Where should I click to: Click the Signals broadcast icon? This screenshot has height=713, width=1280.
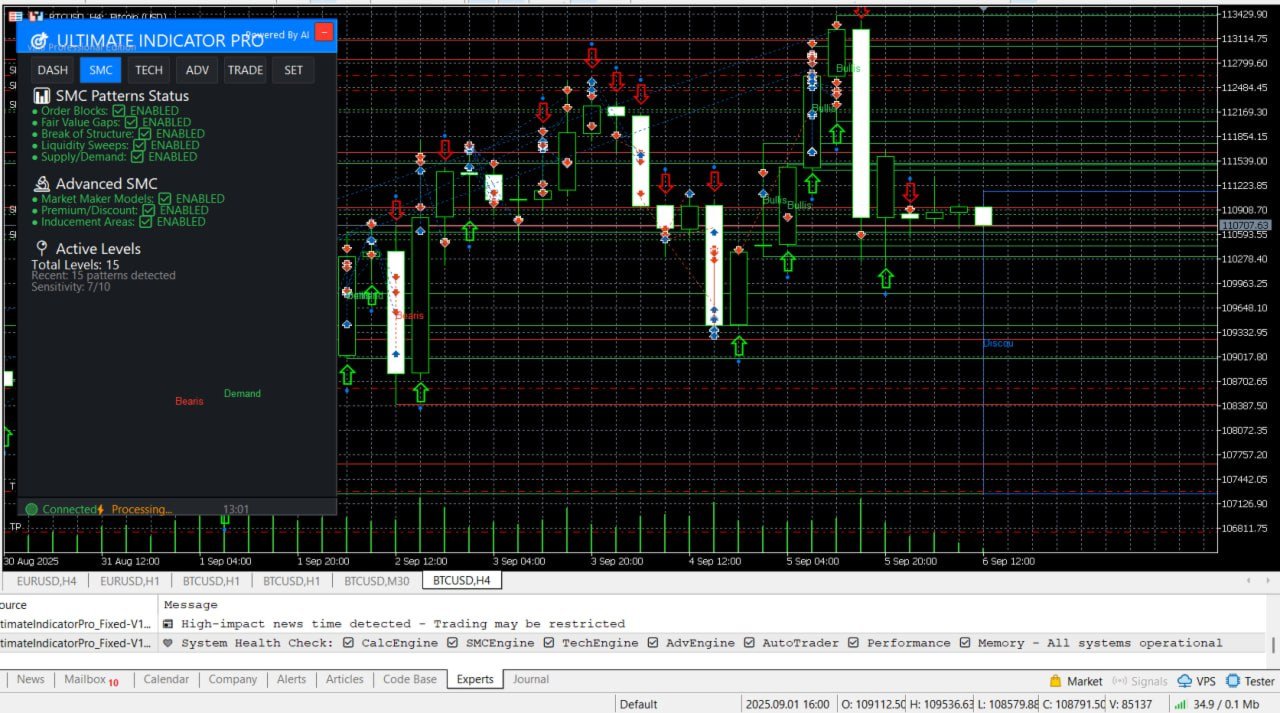(1119, 681)
